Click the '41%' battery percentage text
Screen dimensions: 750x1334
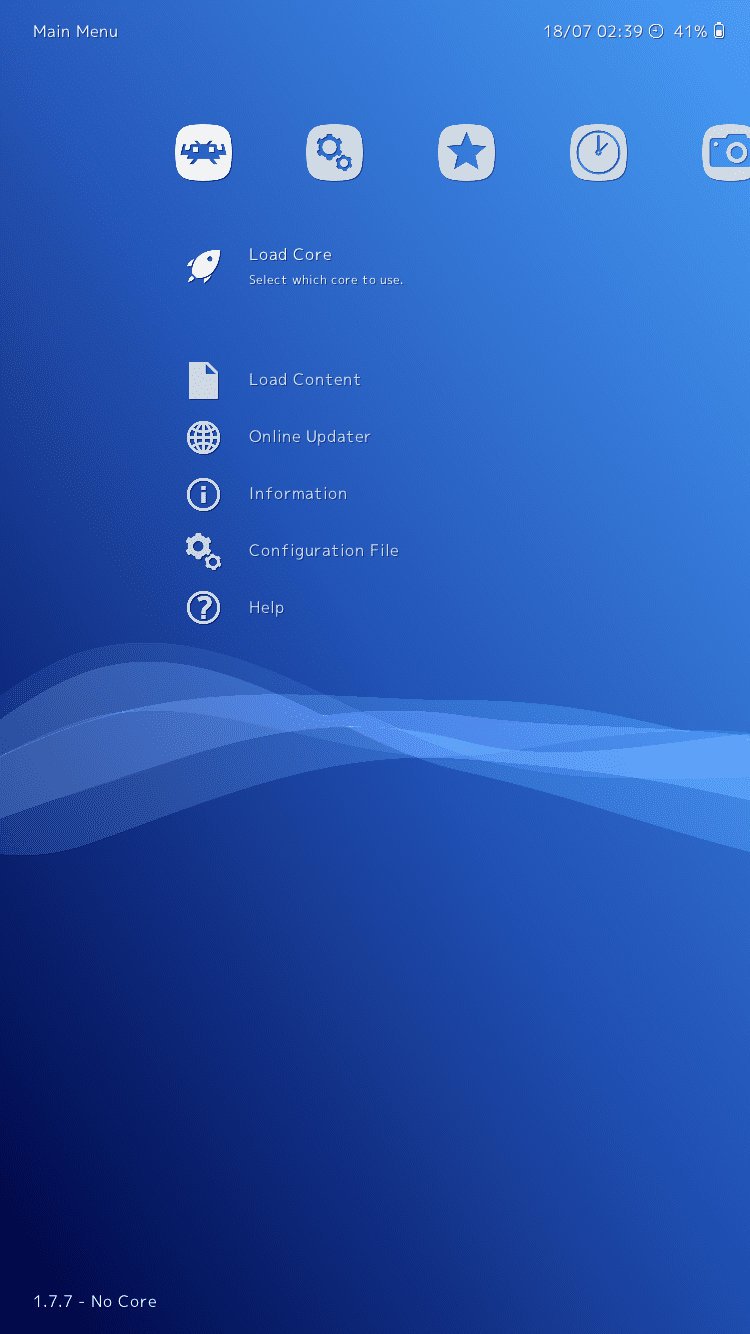690,31
